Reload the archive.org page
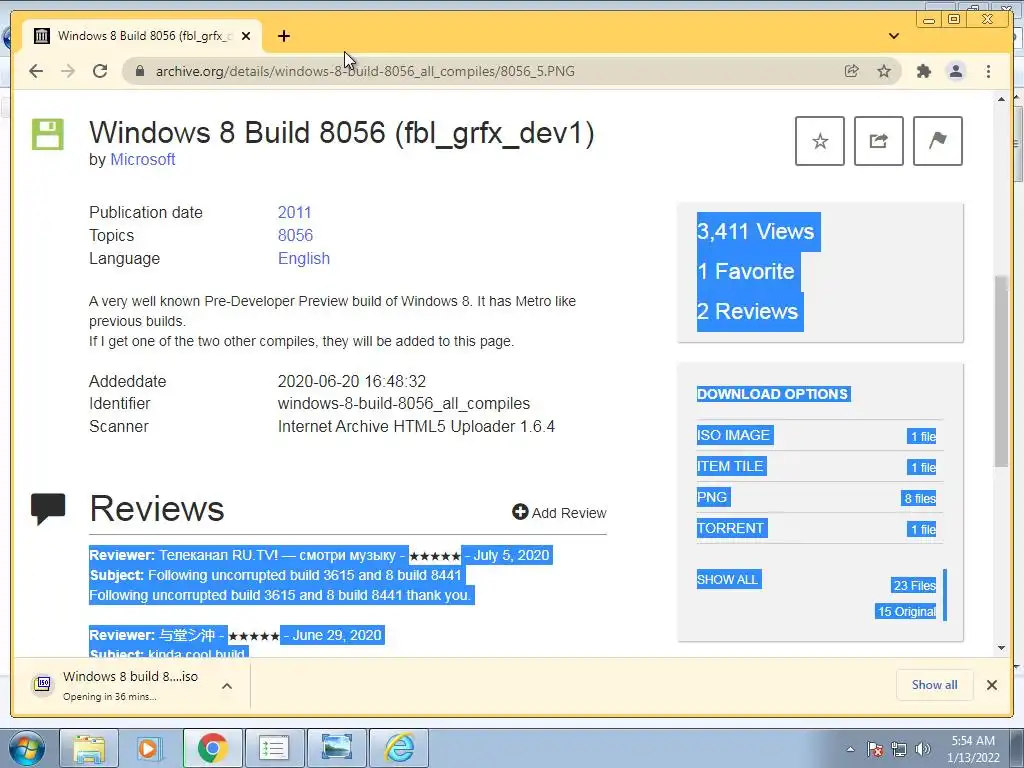Screen dimensions: 1024x768 [100, 71]
